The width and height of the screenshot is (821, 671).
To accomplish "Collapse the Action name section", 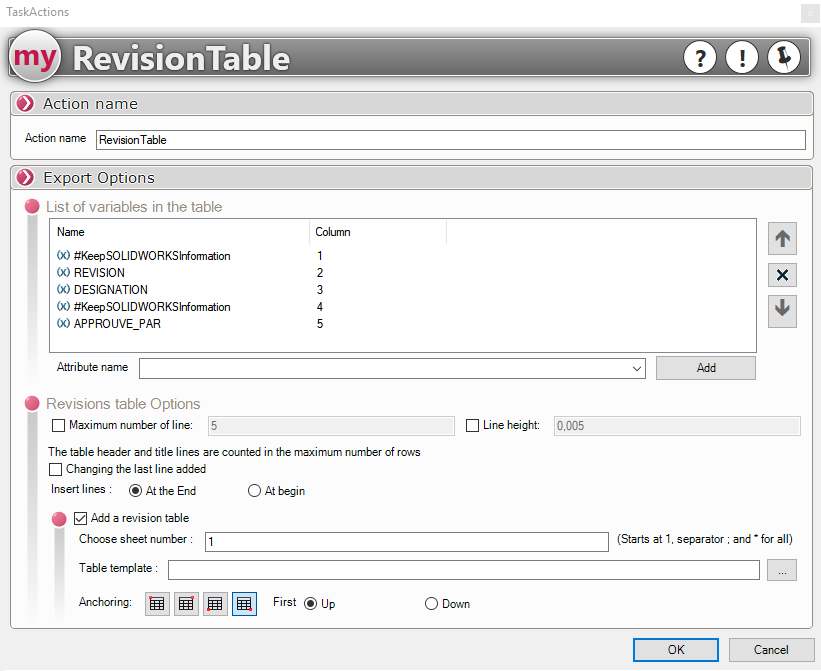I will click(x=26, y=104).
